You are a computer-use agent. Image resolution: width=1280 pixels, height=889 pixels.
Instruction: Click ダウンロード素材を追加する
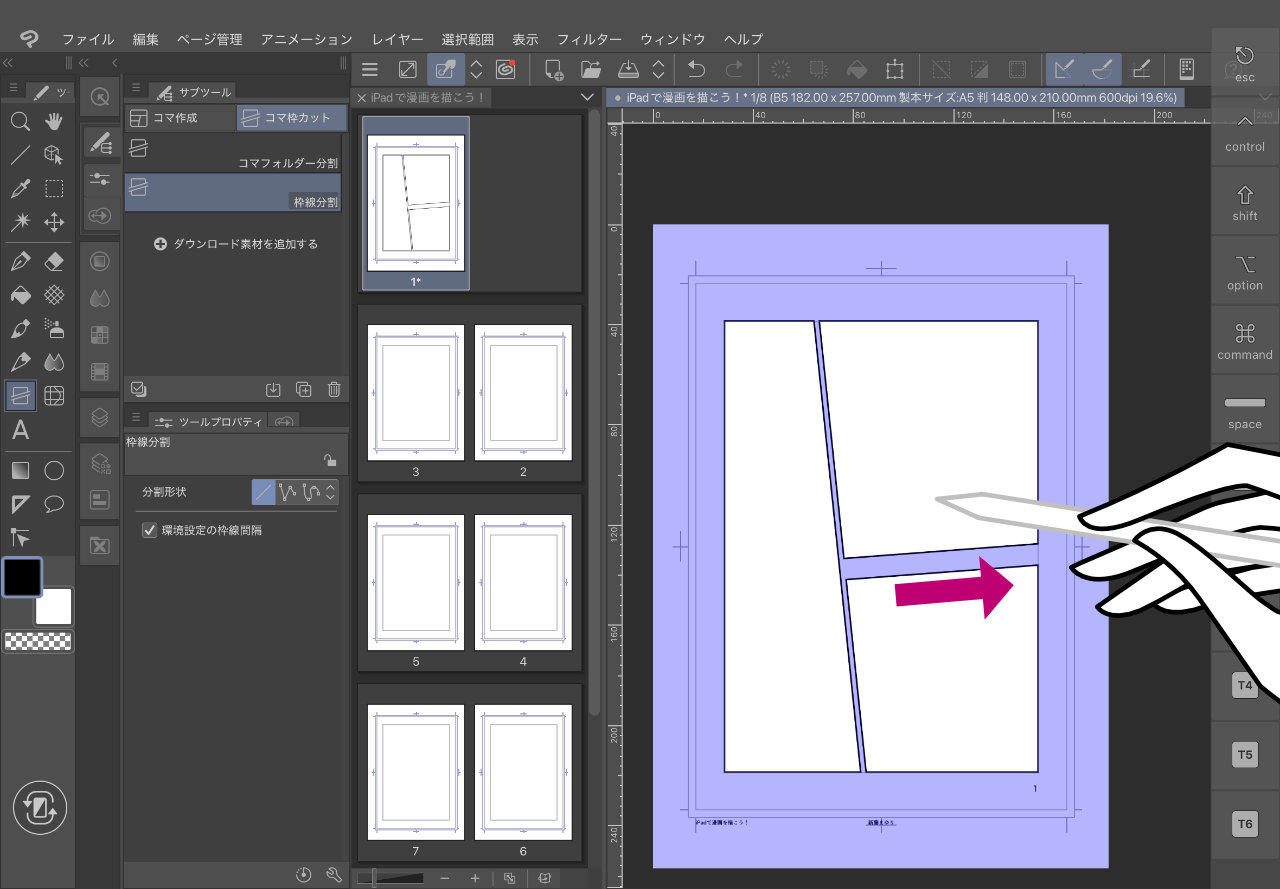point(236,244)
